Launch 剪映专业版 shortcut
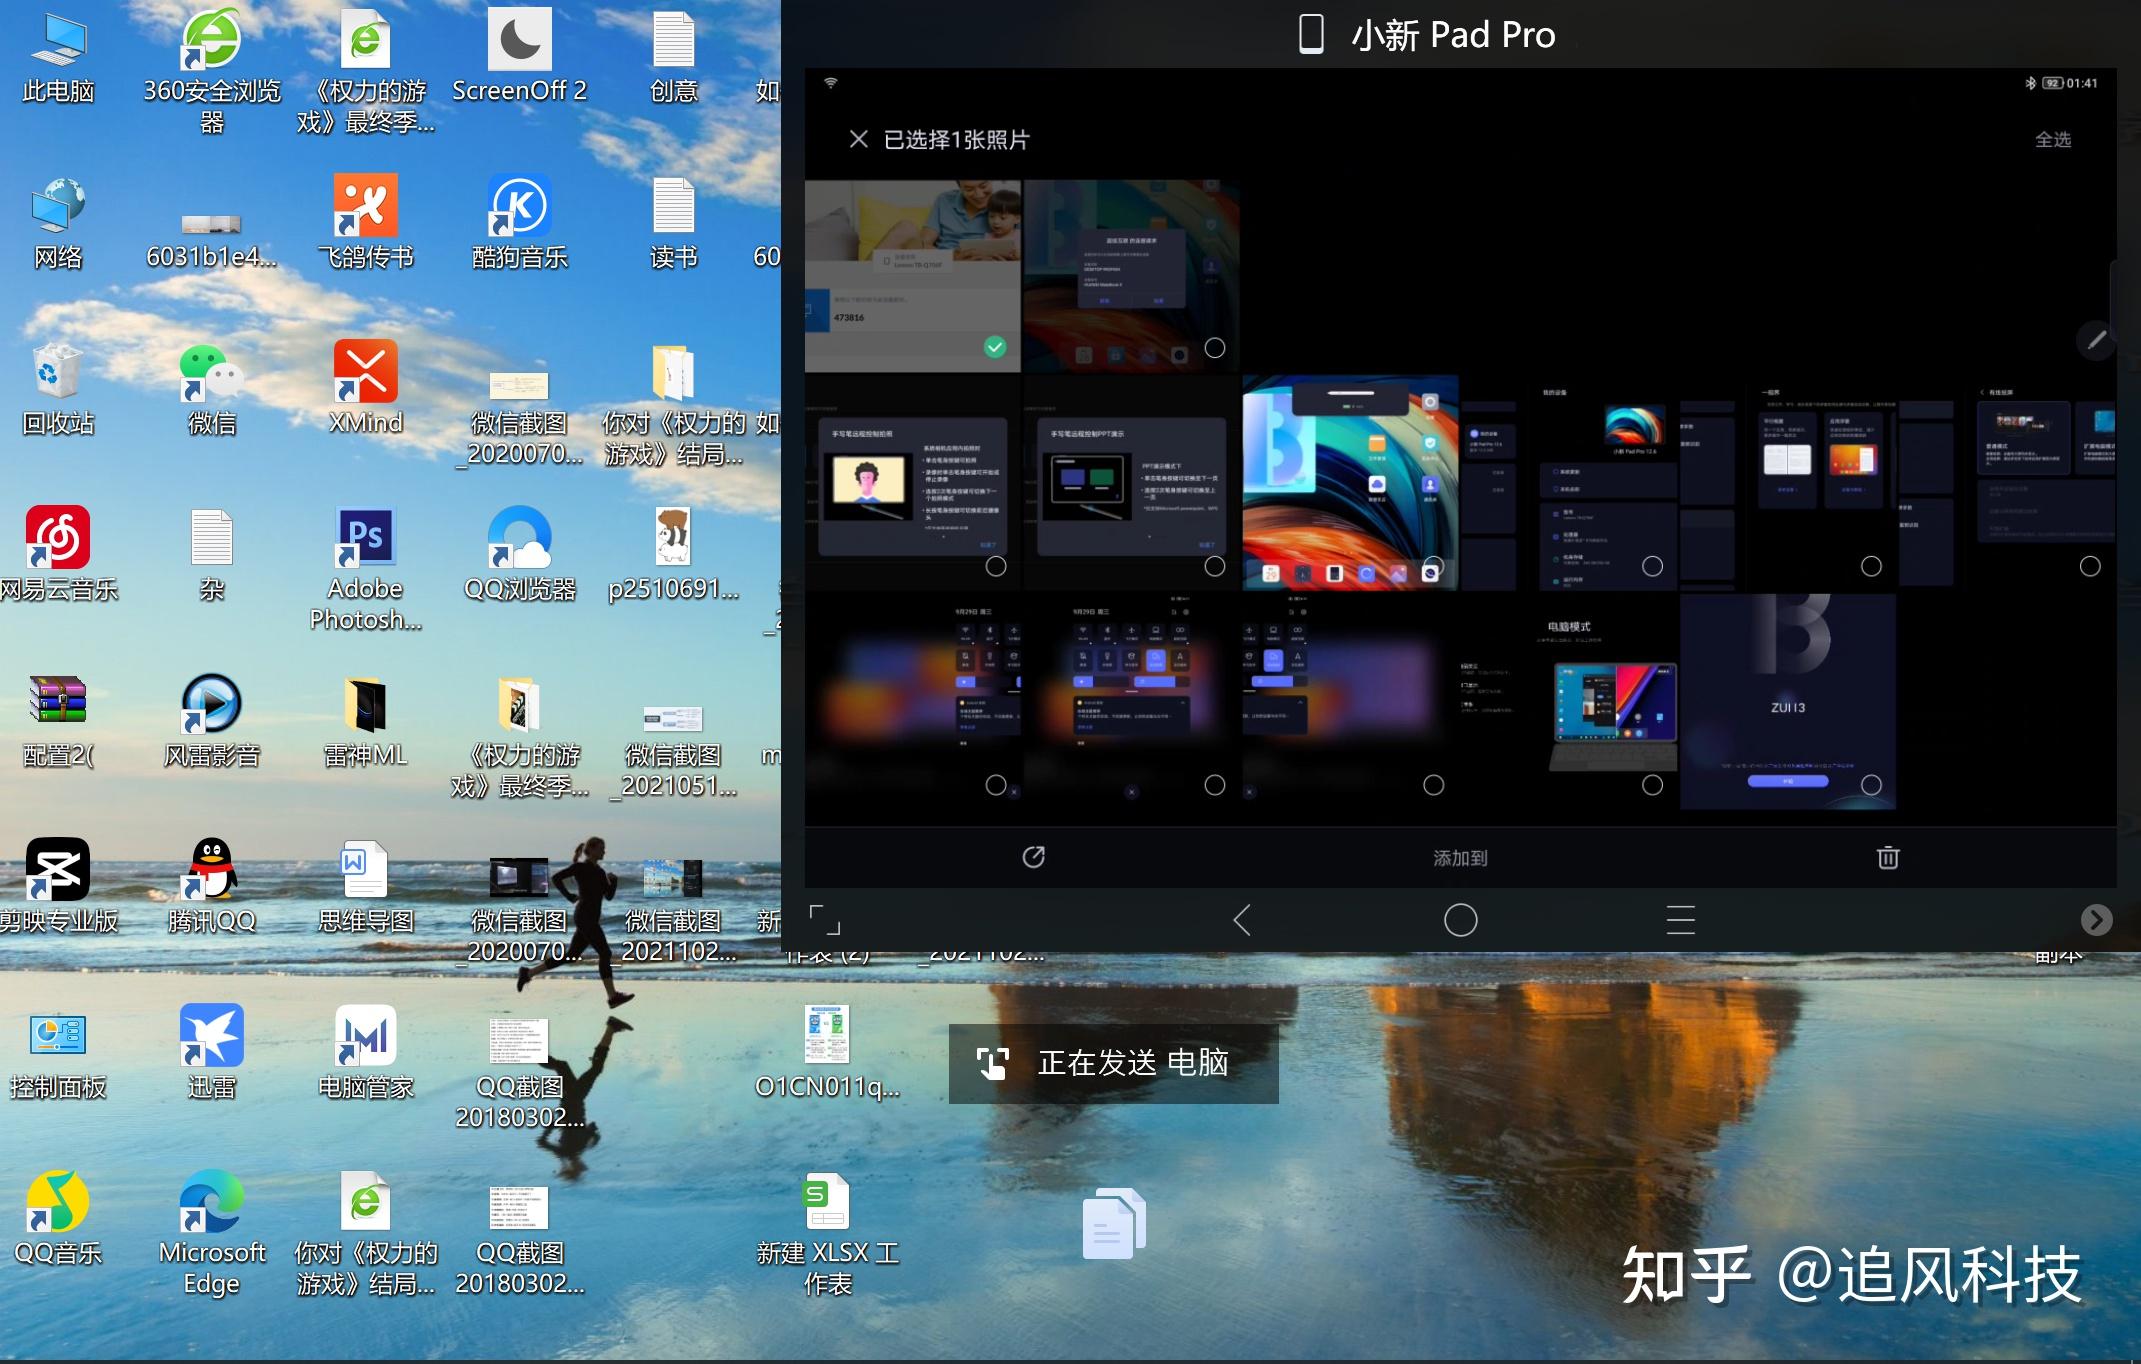Viewport: 2141px width, 1364px height. click(58, 885)
